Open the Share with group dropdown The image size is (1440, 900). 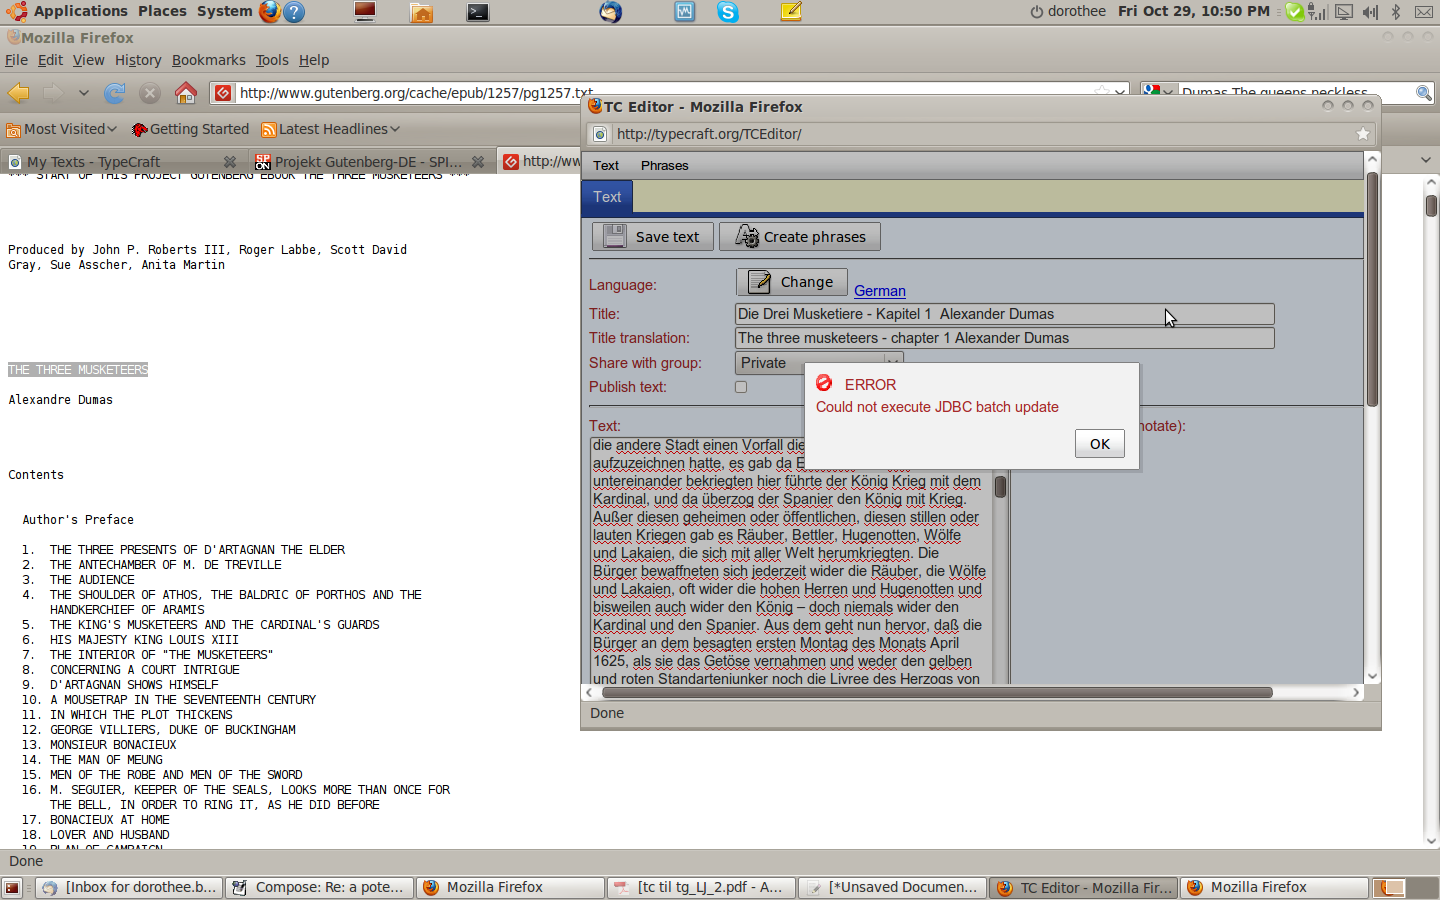coord(819,363)
